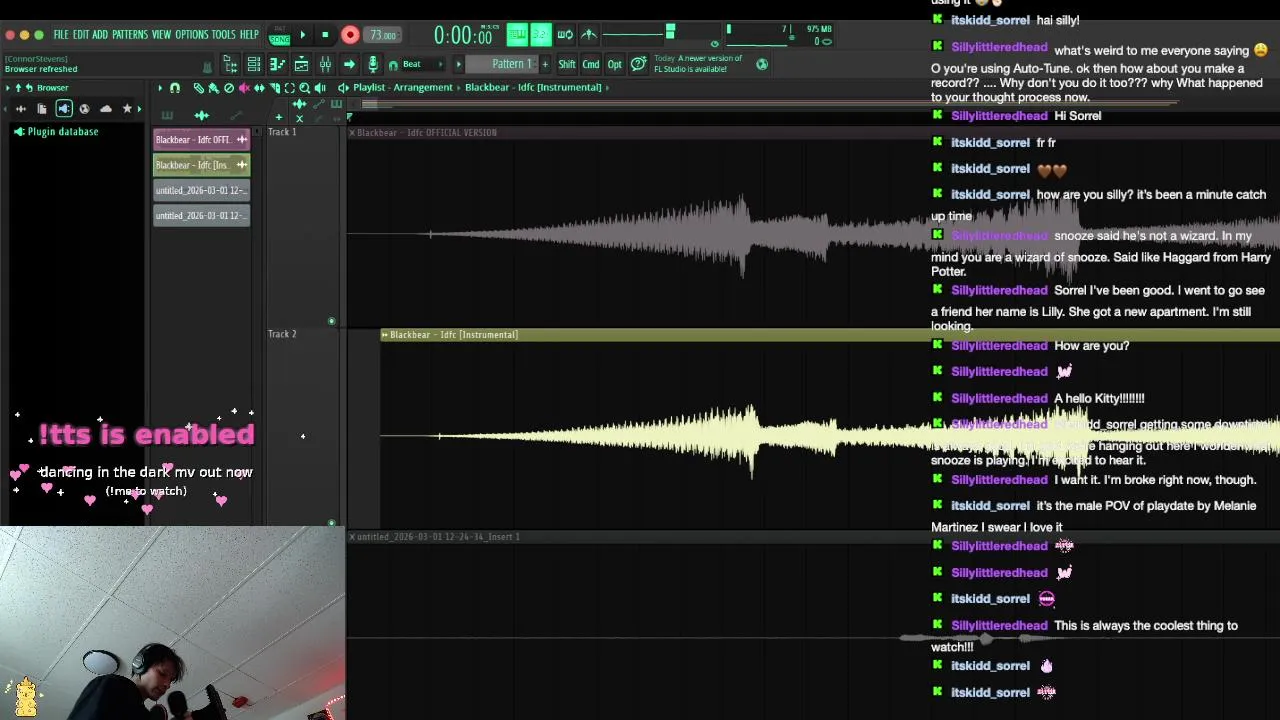Open the PATTERNS menu

(x=130, y=34)
